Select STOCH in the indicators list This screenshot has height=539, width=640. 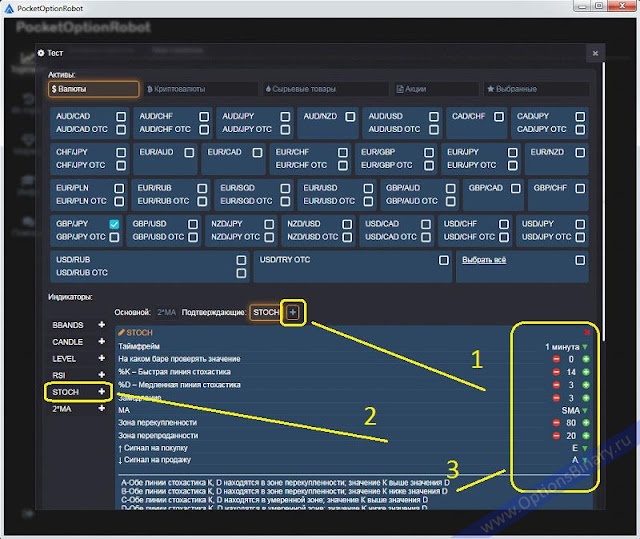(65, 392)
